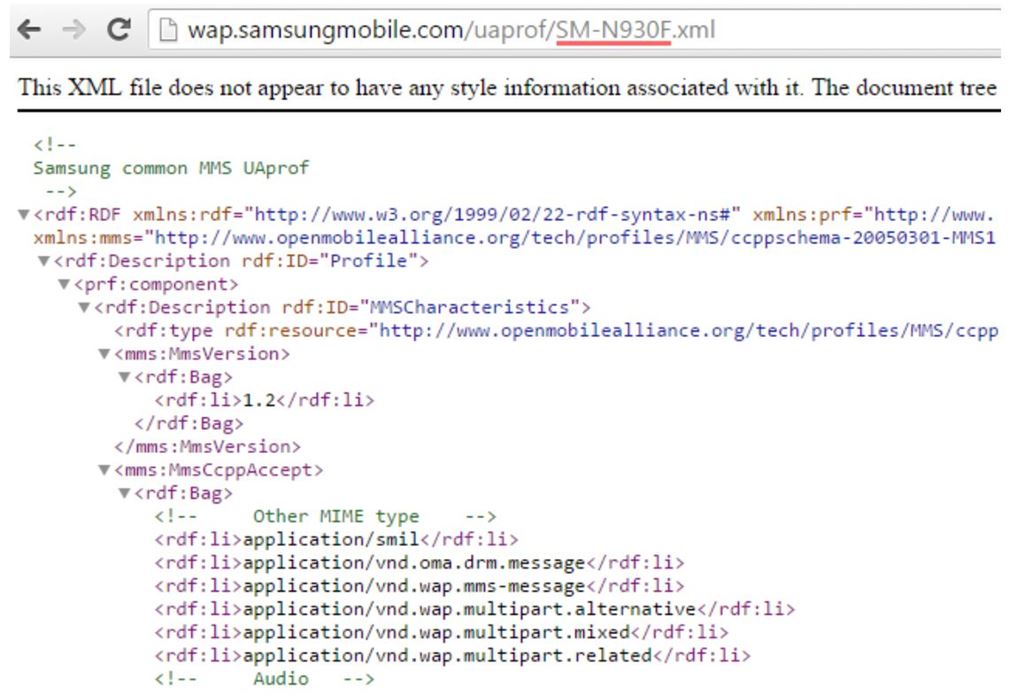Click the Other MIME type comment

(x=335, y=516)
